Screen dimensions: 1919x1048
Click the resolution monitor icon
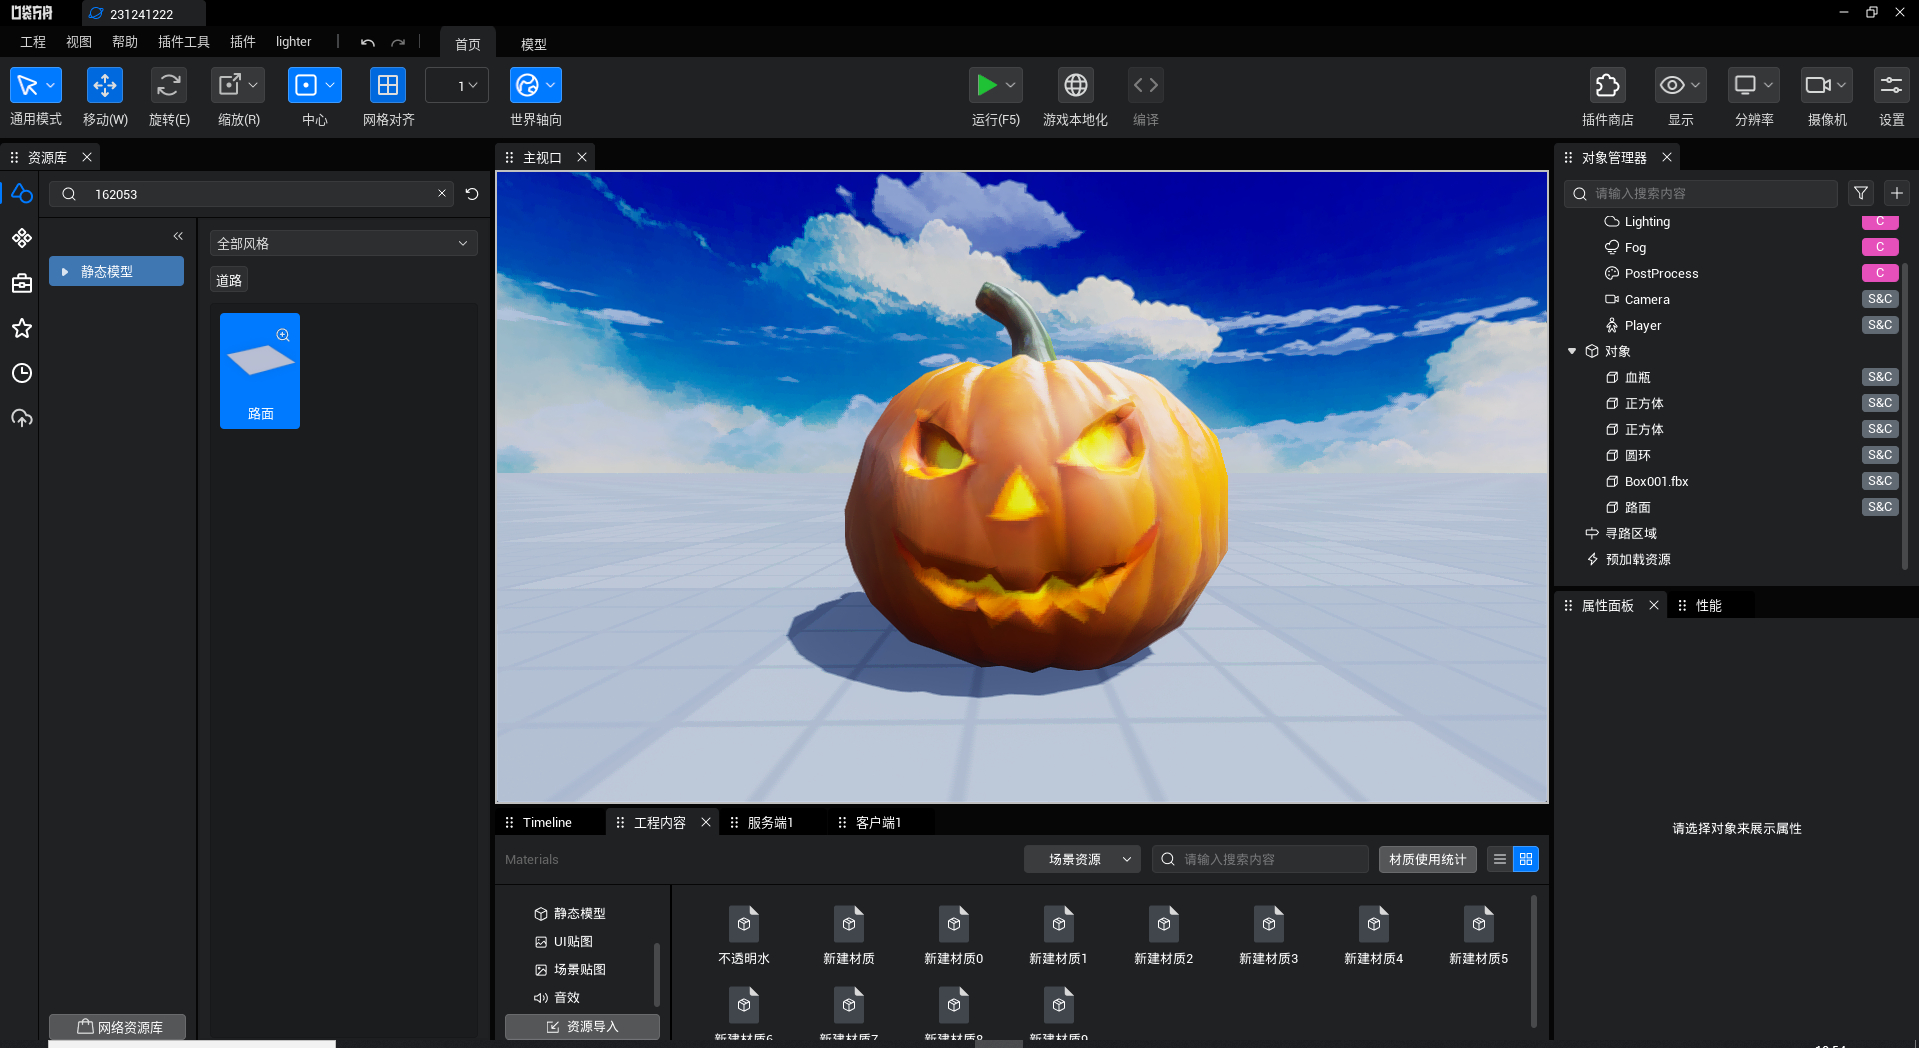point(1745,85)
